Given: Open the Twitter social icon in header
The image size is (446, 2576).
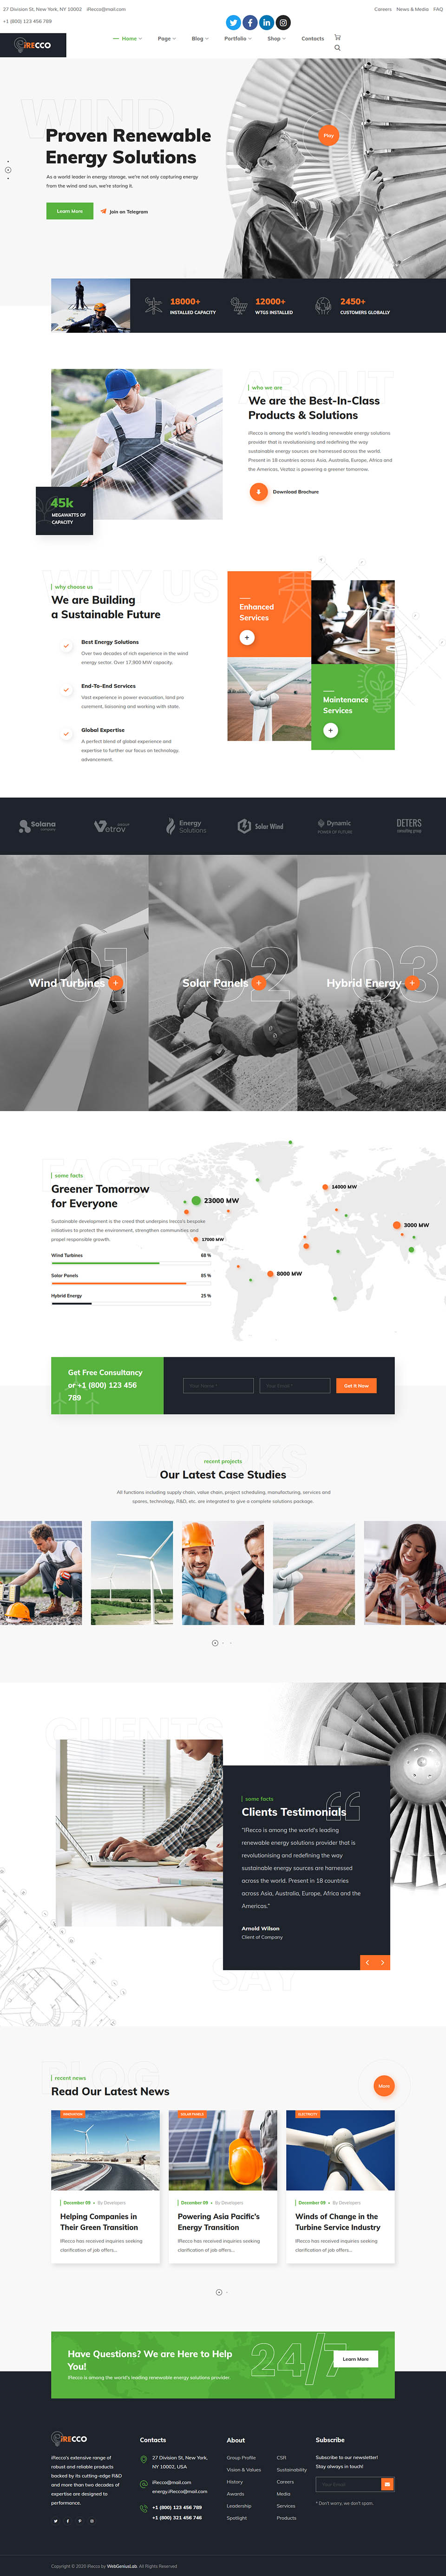Looking at the screenshot, I should click(233, 22).
